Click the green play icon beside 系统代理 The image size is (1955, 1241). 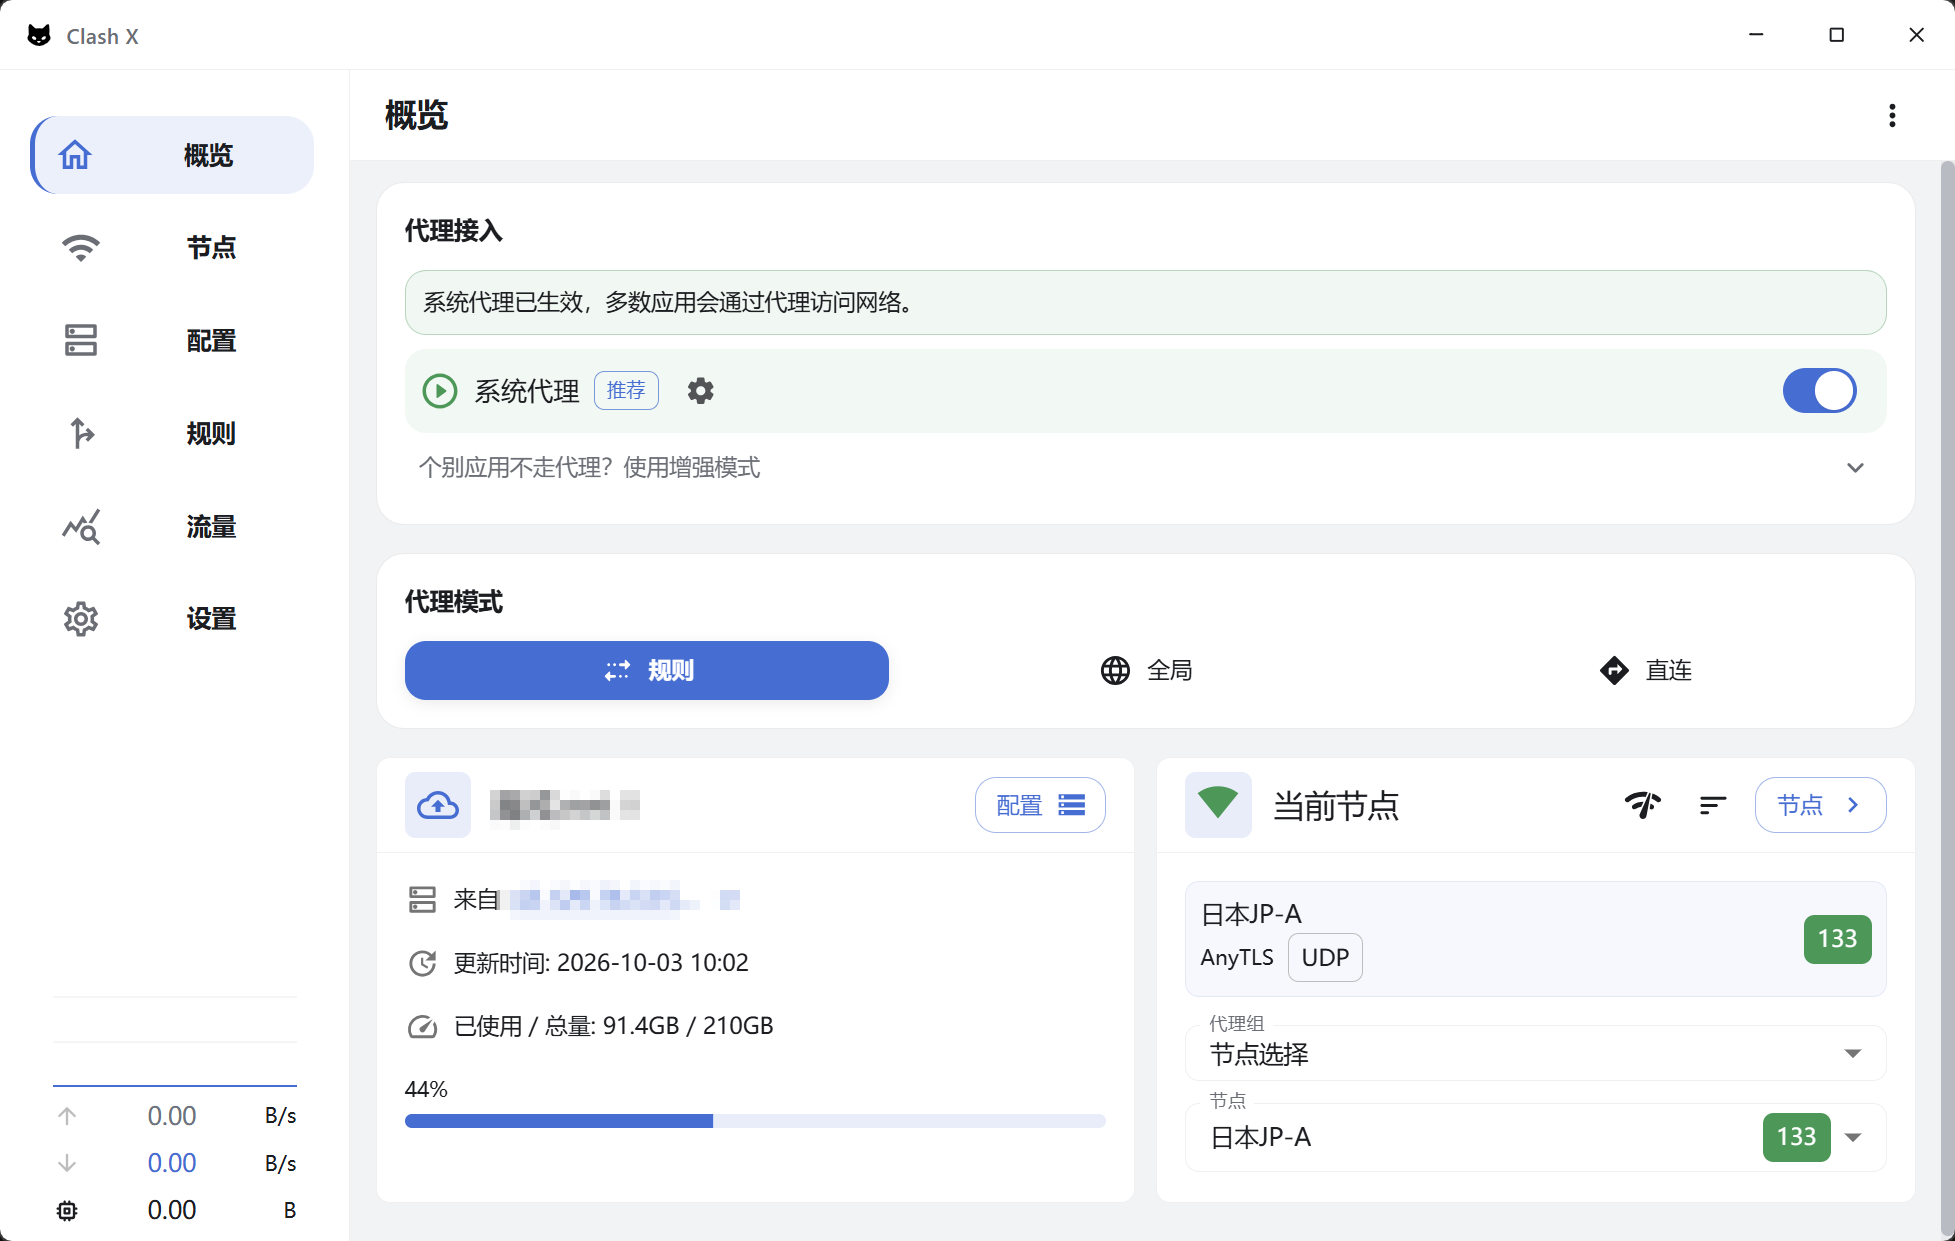pos(439,391)
